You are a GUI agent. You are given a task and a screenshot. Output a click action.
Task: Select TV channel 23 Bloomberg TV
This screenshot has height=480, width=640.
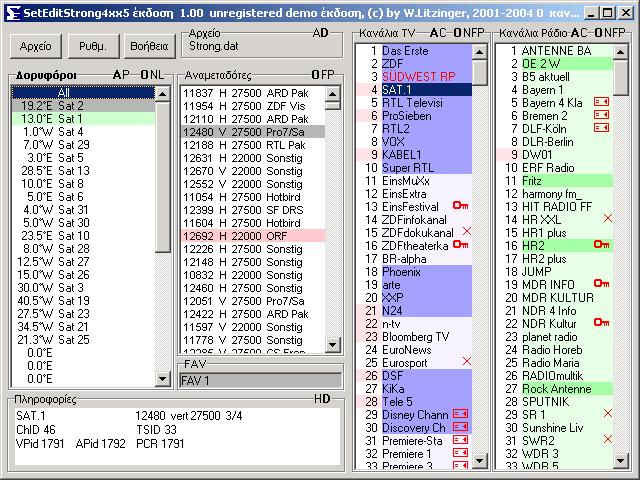[x=414, y=337]
